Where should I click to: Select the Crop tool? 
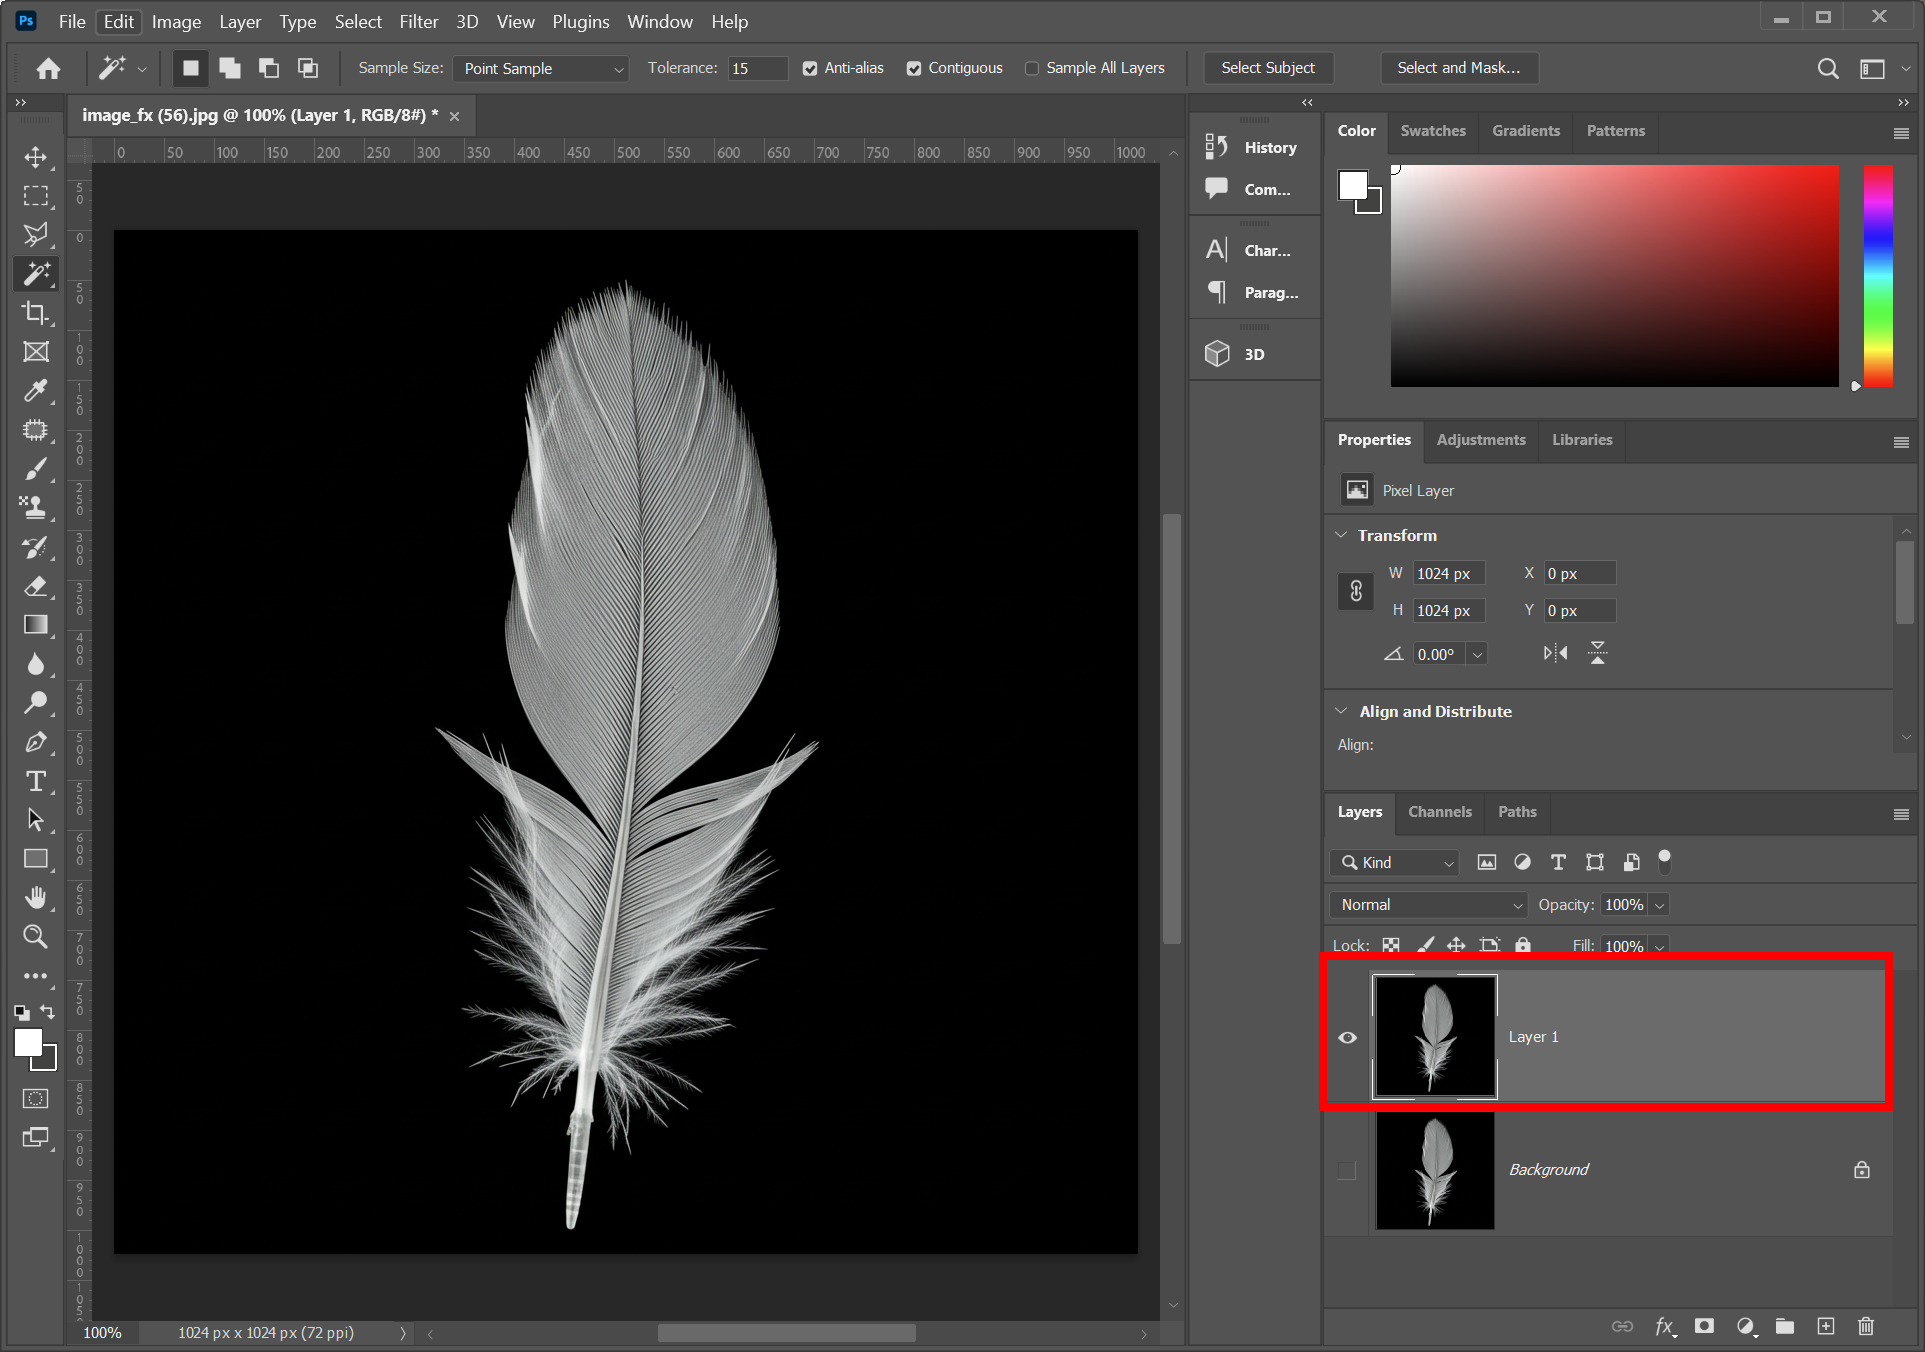(x=36, y=313)
